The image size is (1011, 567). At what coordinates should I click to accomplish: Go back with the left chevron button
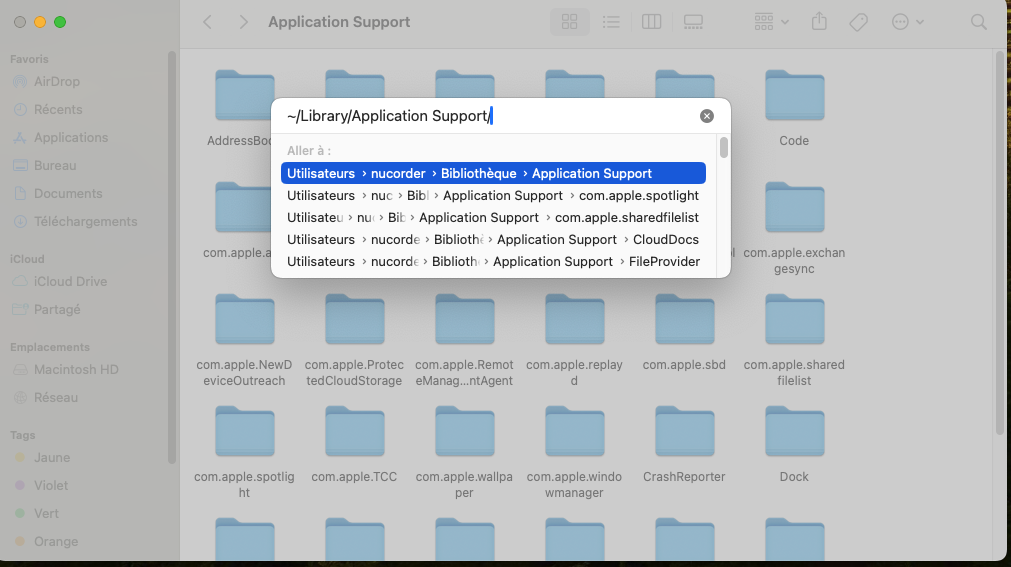point(208,22)
